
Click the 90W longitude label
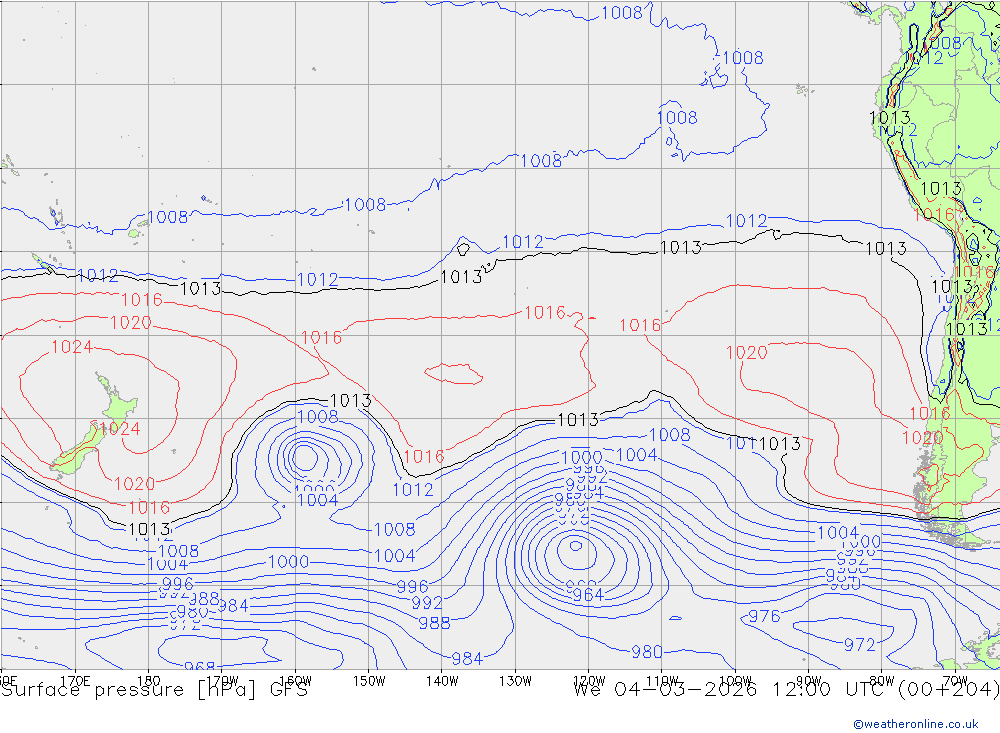point(809,681)
